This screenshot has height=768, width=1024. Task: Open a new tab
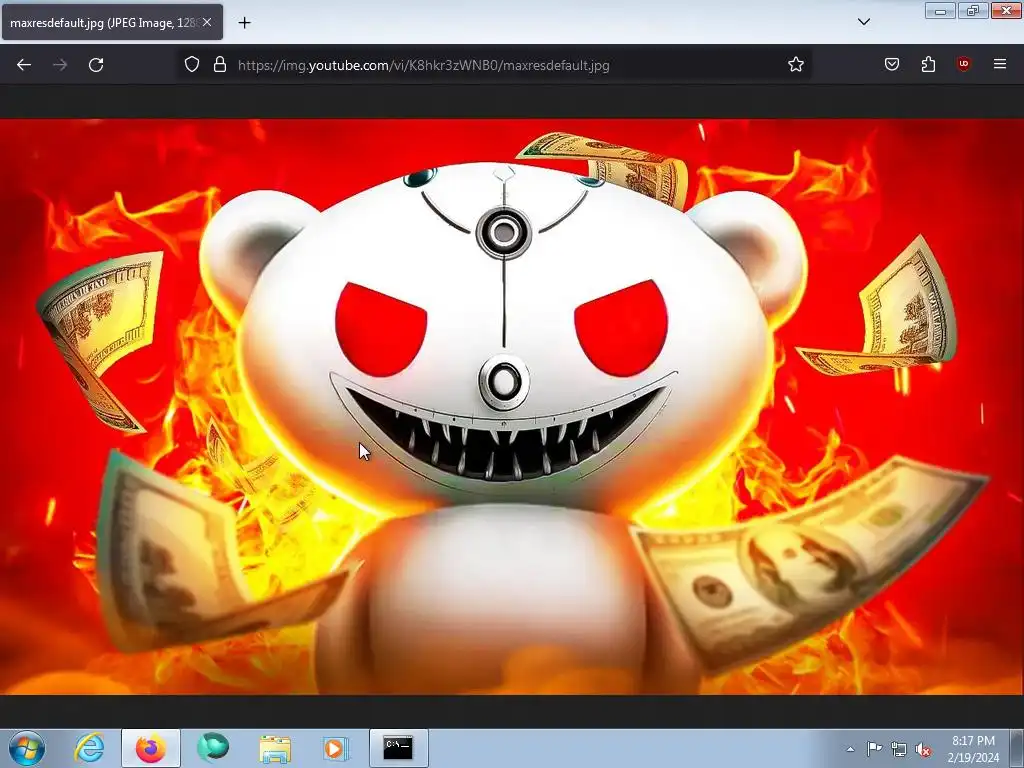pyautogui.click(x=244, y=23)
